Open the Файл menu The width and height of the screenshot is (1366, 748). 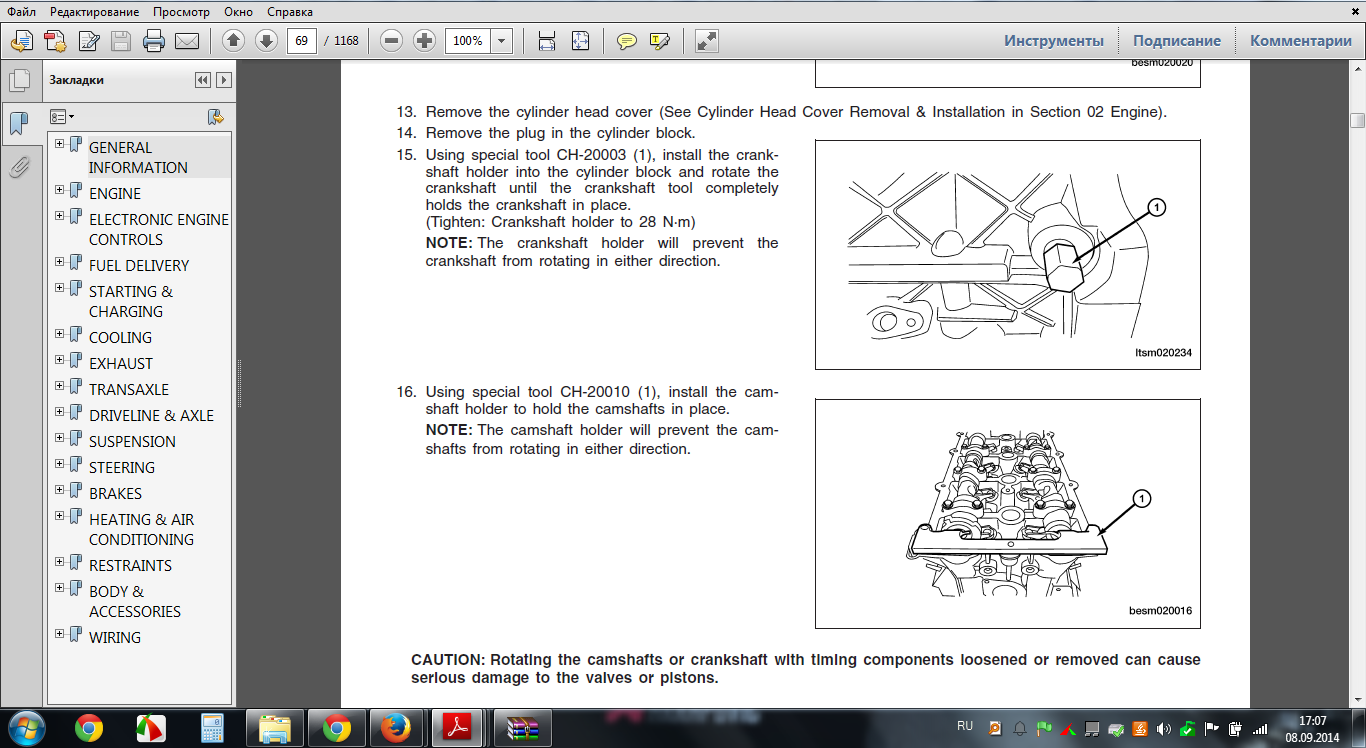pos(22,12)
